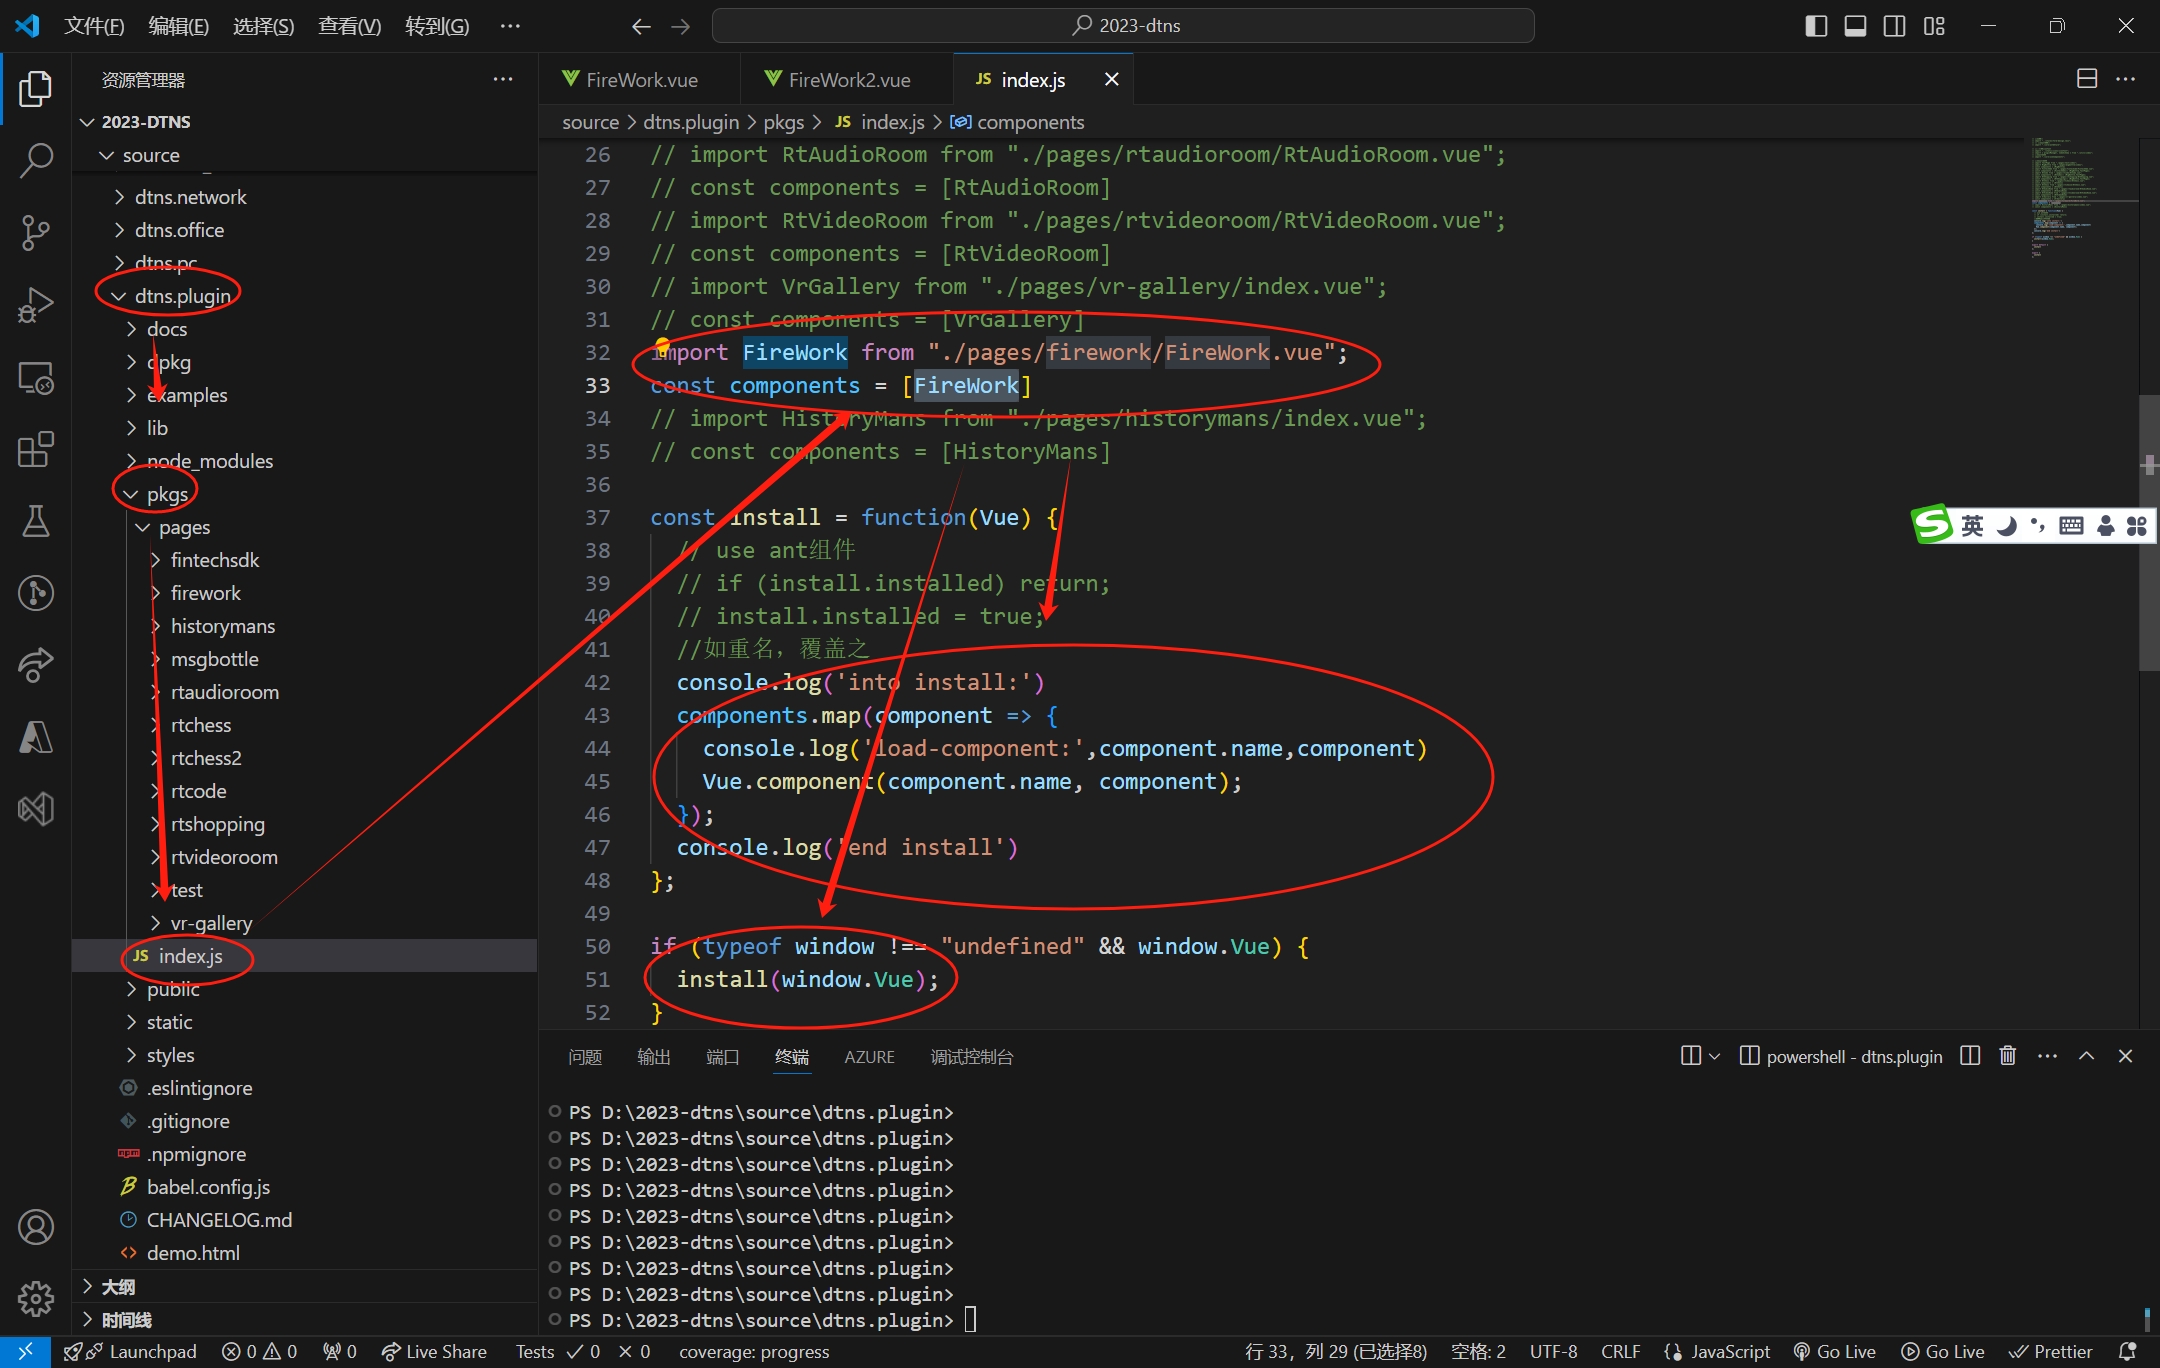The height and width of the screenshot is (1368, 2160).
Task: Maximize the terminal panel size
Action: tap(2087, 1056)
